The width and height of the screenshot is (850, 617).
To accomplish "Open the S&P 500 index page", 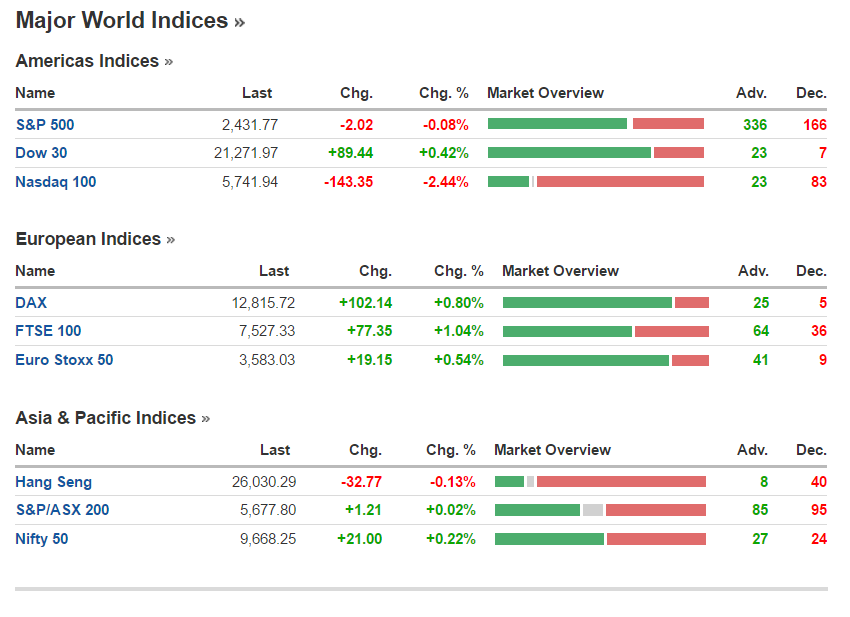I will pyautogui.click(x=45, y=125).
